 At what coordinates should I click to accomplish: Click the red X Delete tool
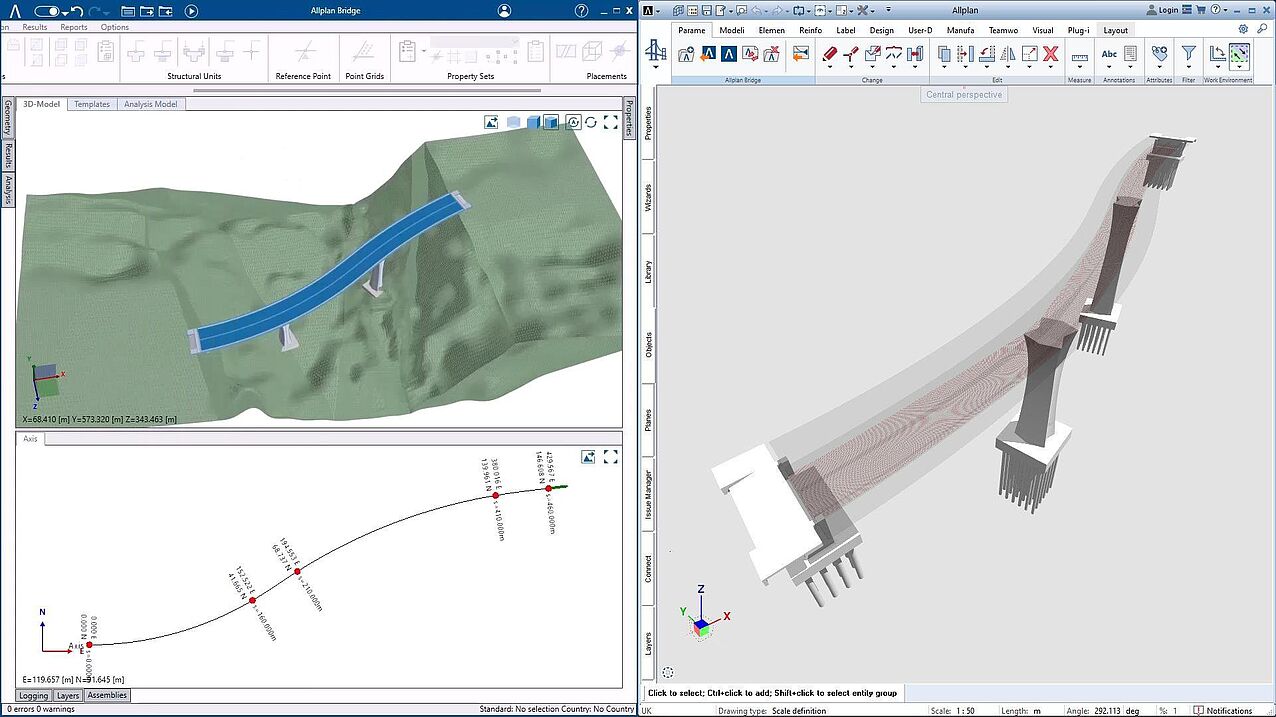coord(1050,54)
